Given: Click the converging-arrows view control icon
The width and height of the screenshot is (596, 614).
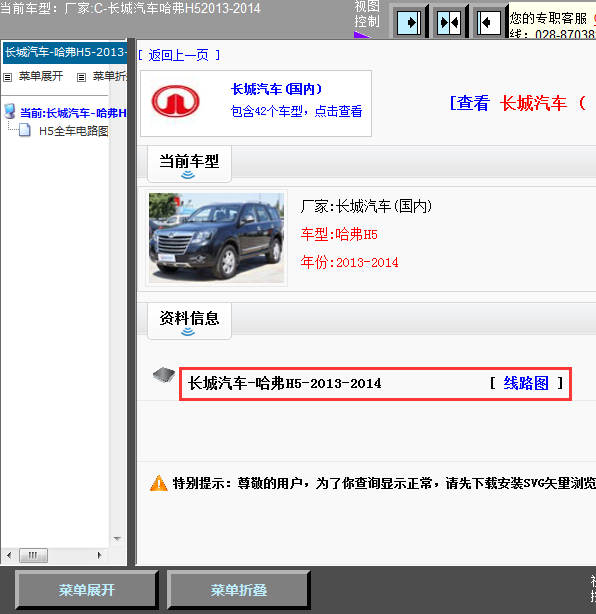Looking at the screenshot, I should pyautogui.click(x=449, y=22).
